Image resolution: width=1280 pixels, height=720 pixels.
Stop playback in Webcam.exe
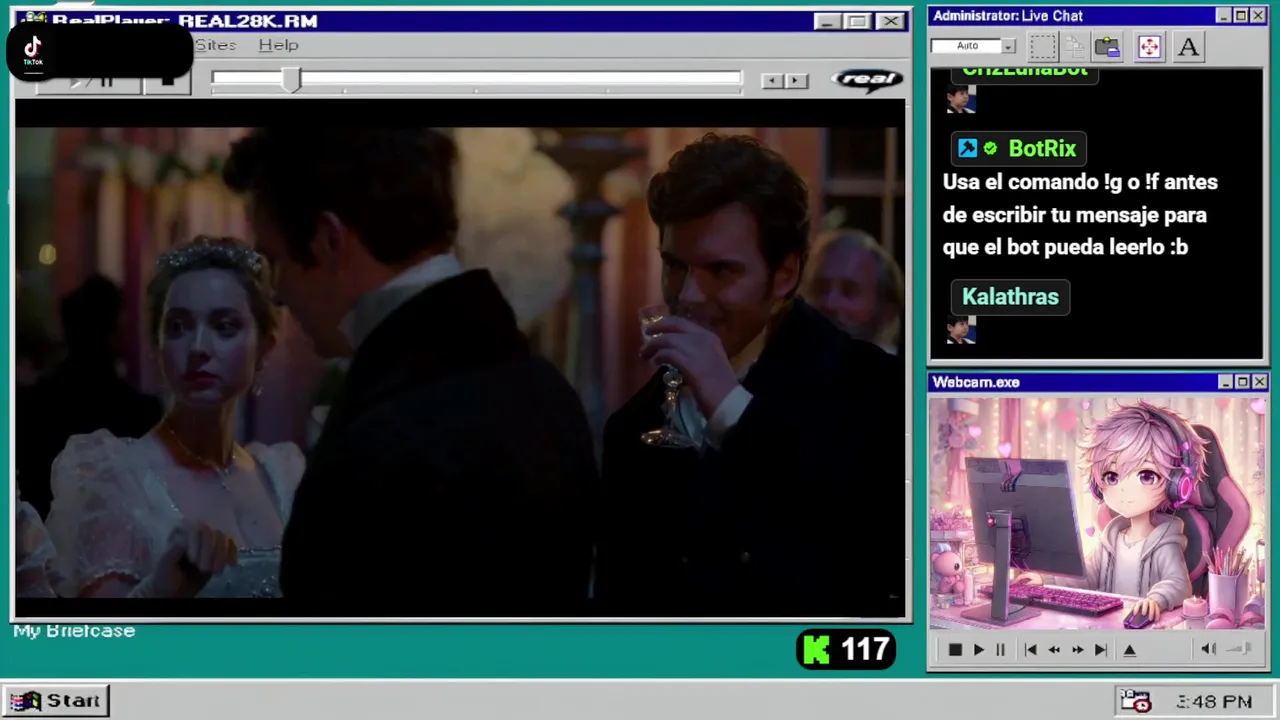pyautogui.click(x=955, y=650)
